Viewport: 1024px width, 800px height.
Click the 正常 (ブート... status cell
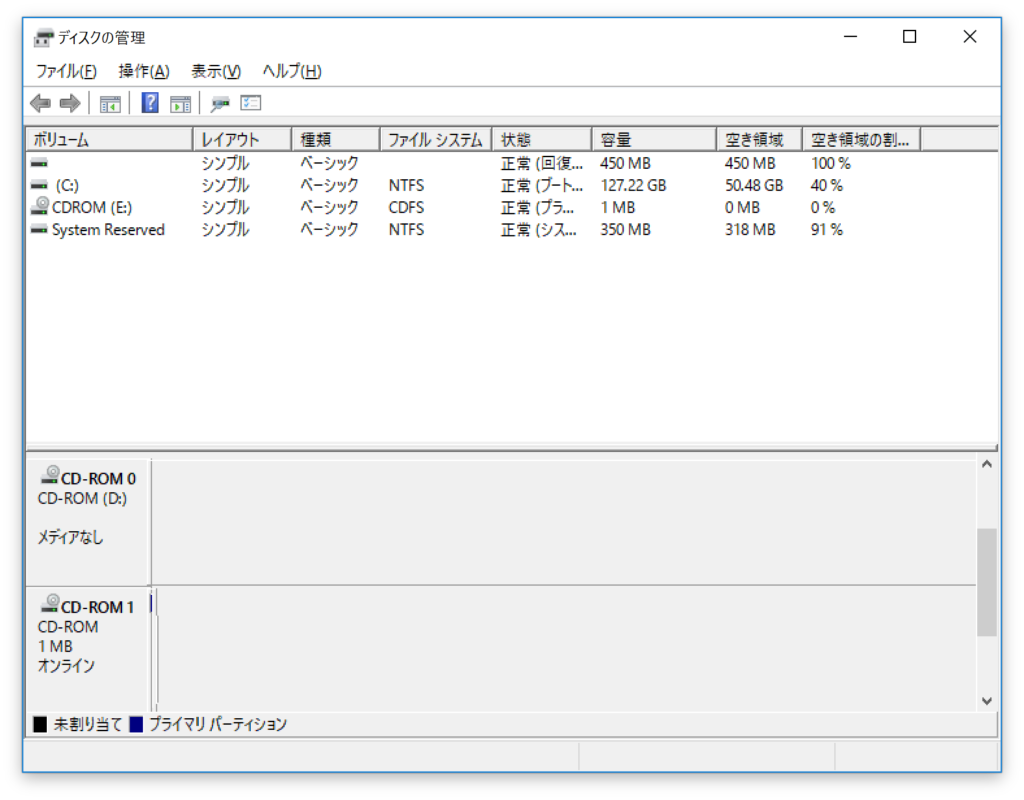(x=541, y=185)
